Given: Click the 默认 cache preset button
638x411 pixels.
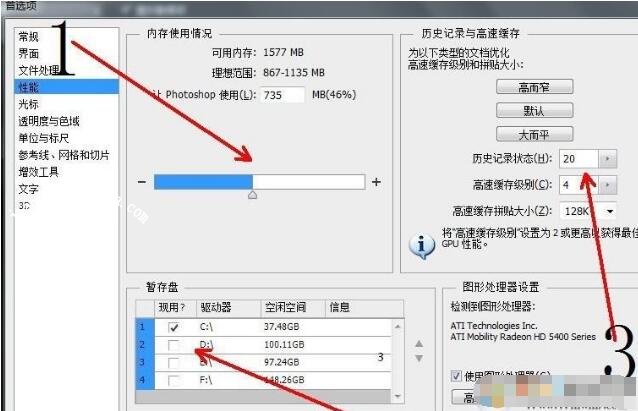Looking at the screenshot, I should point(534,110).
